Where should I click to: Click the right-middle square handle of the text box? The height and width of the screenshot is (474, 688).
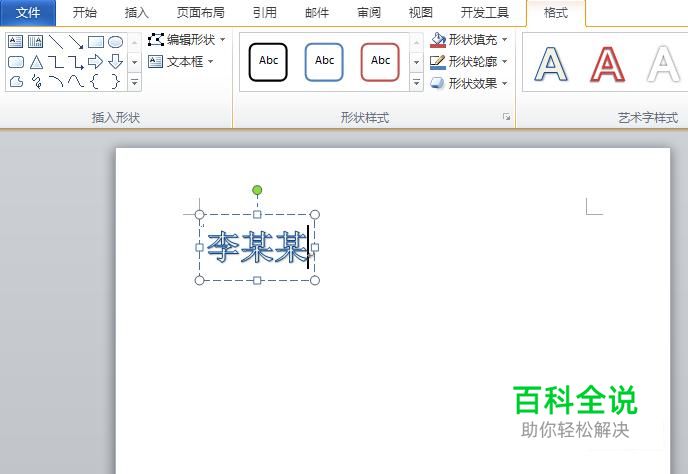(315, 247)
